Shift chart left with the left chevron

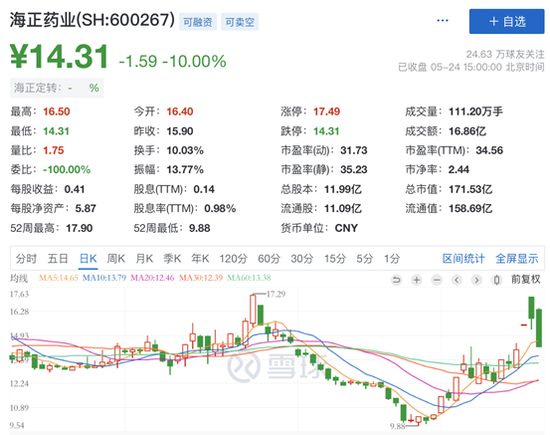[457, 280]
